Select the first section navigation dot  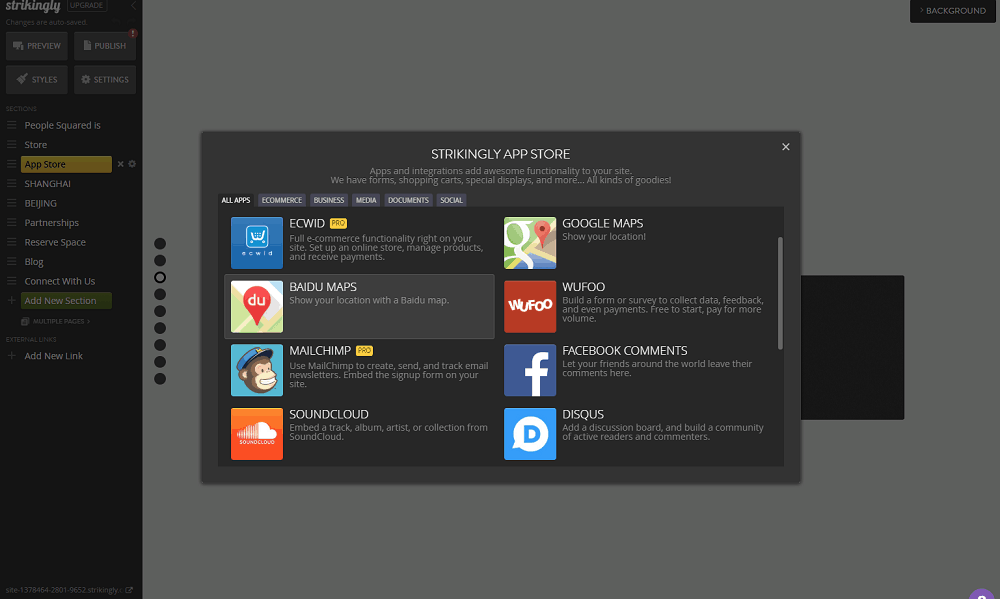(x=160, y=244)
